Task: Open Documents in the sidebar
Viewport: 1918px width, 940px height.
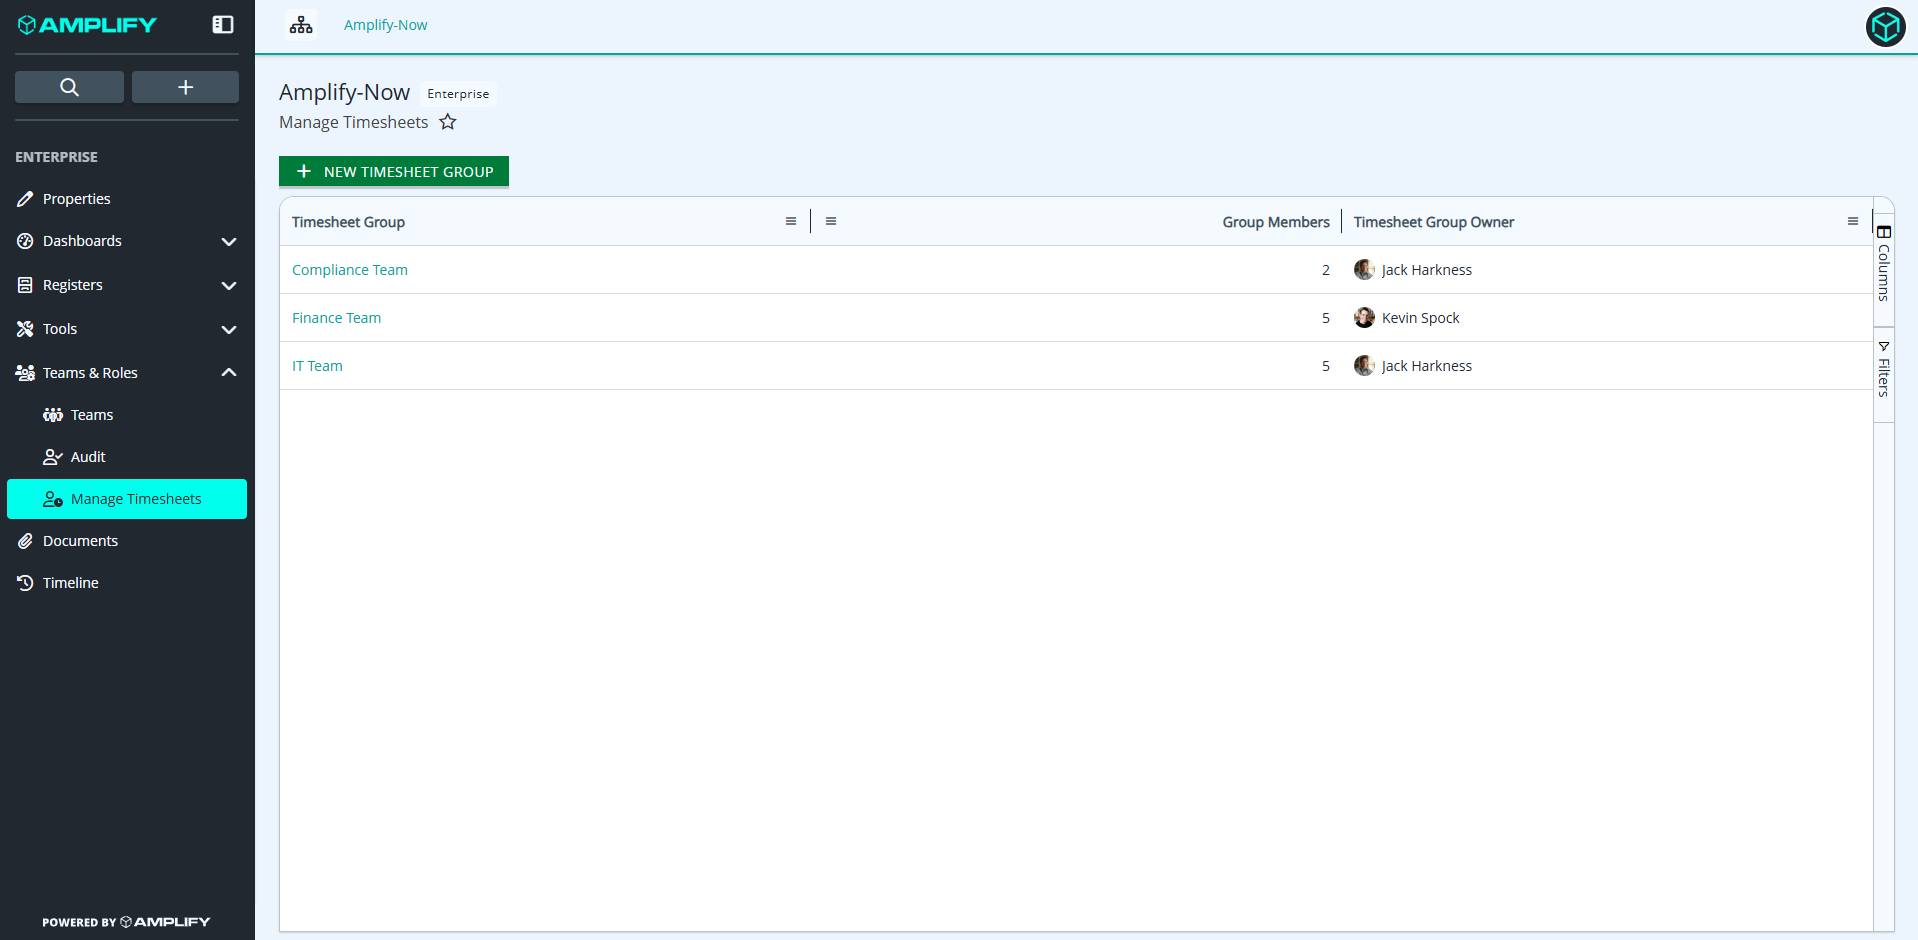Action: (127, 541)
